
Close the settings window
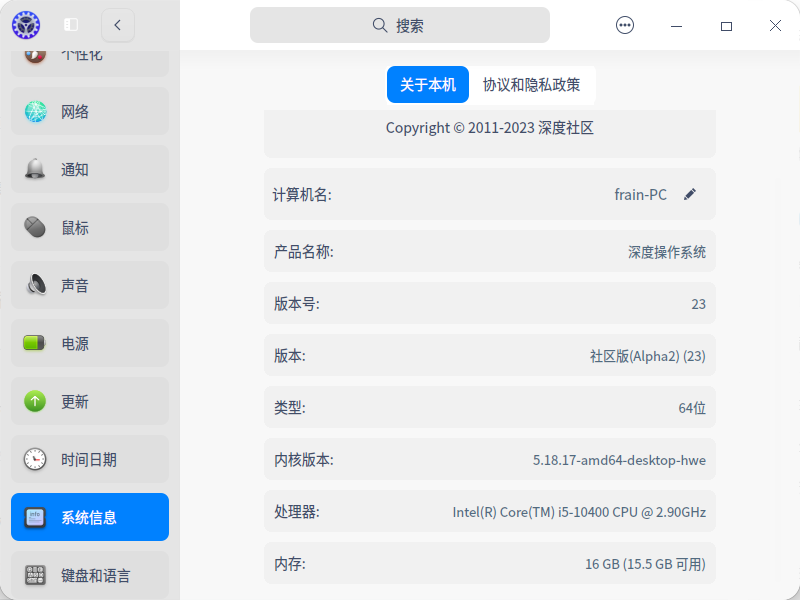(776, 26)
